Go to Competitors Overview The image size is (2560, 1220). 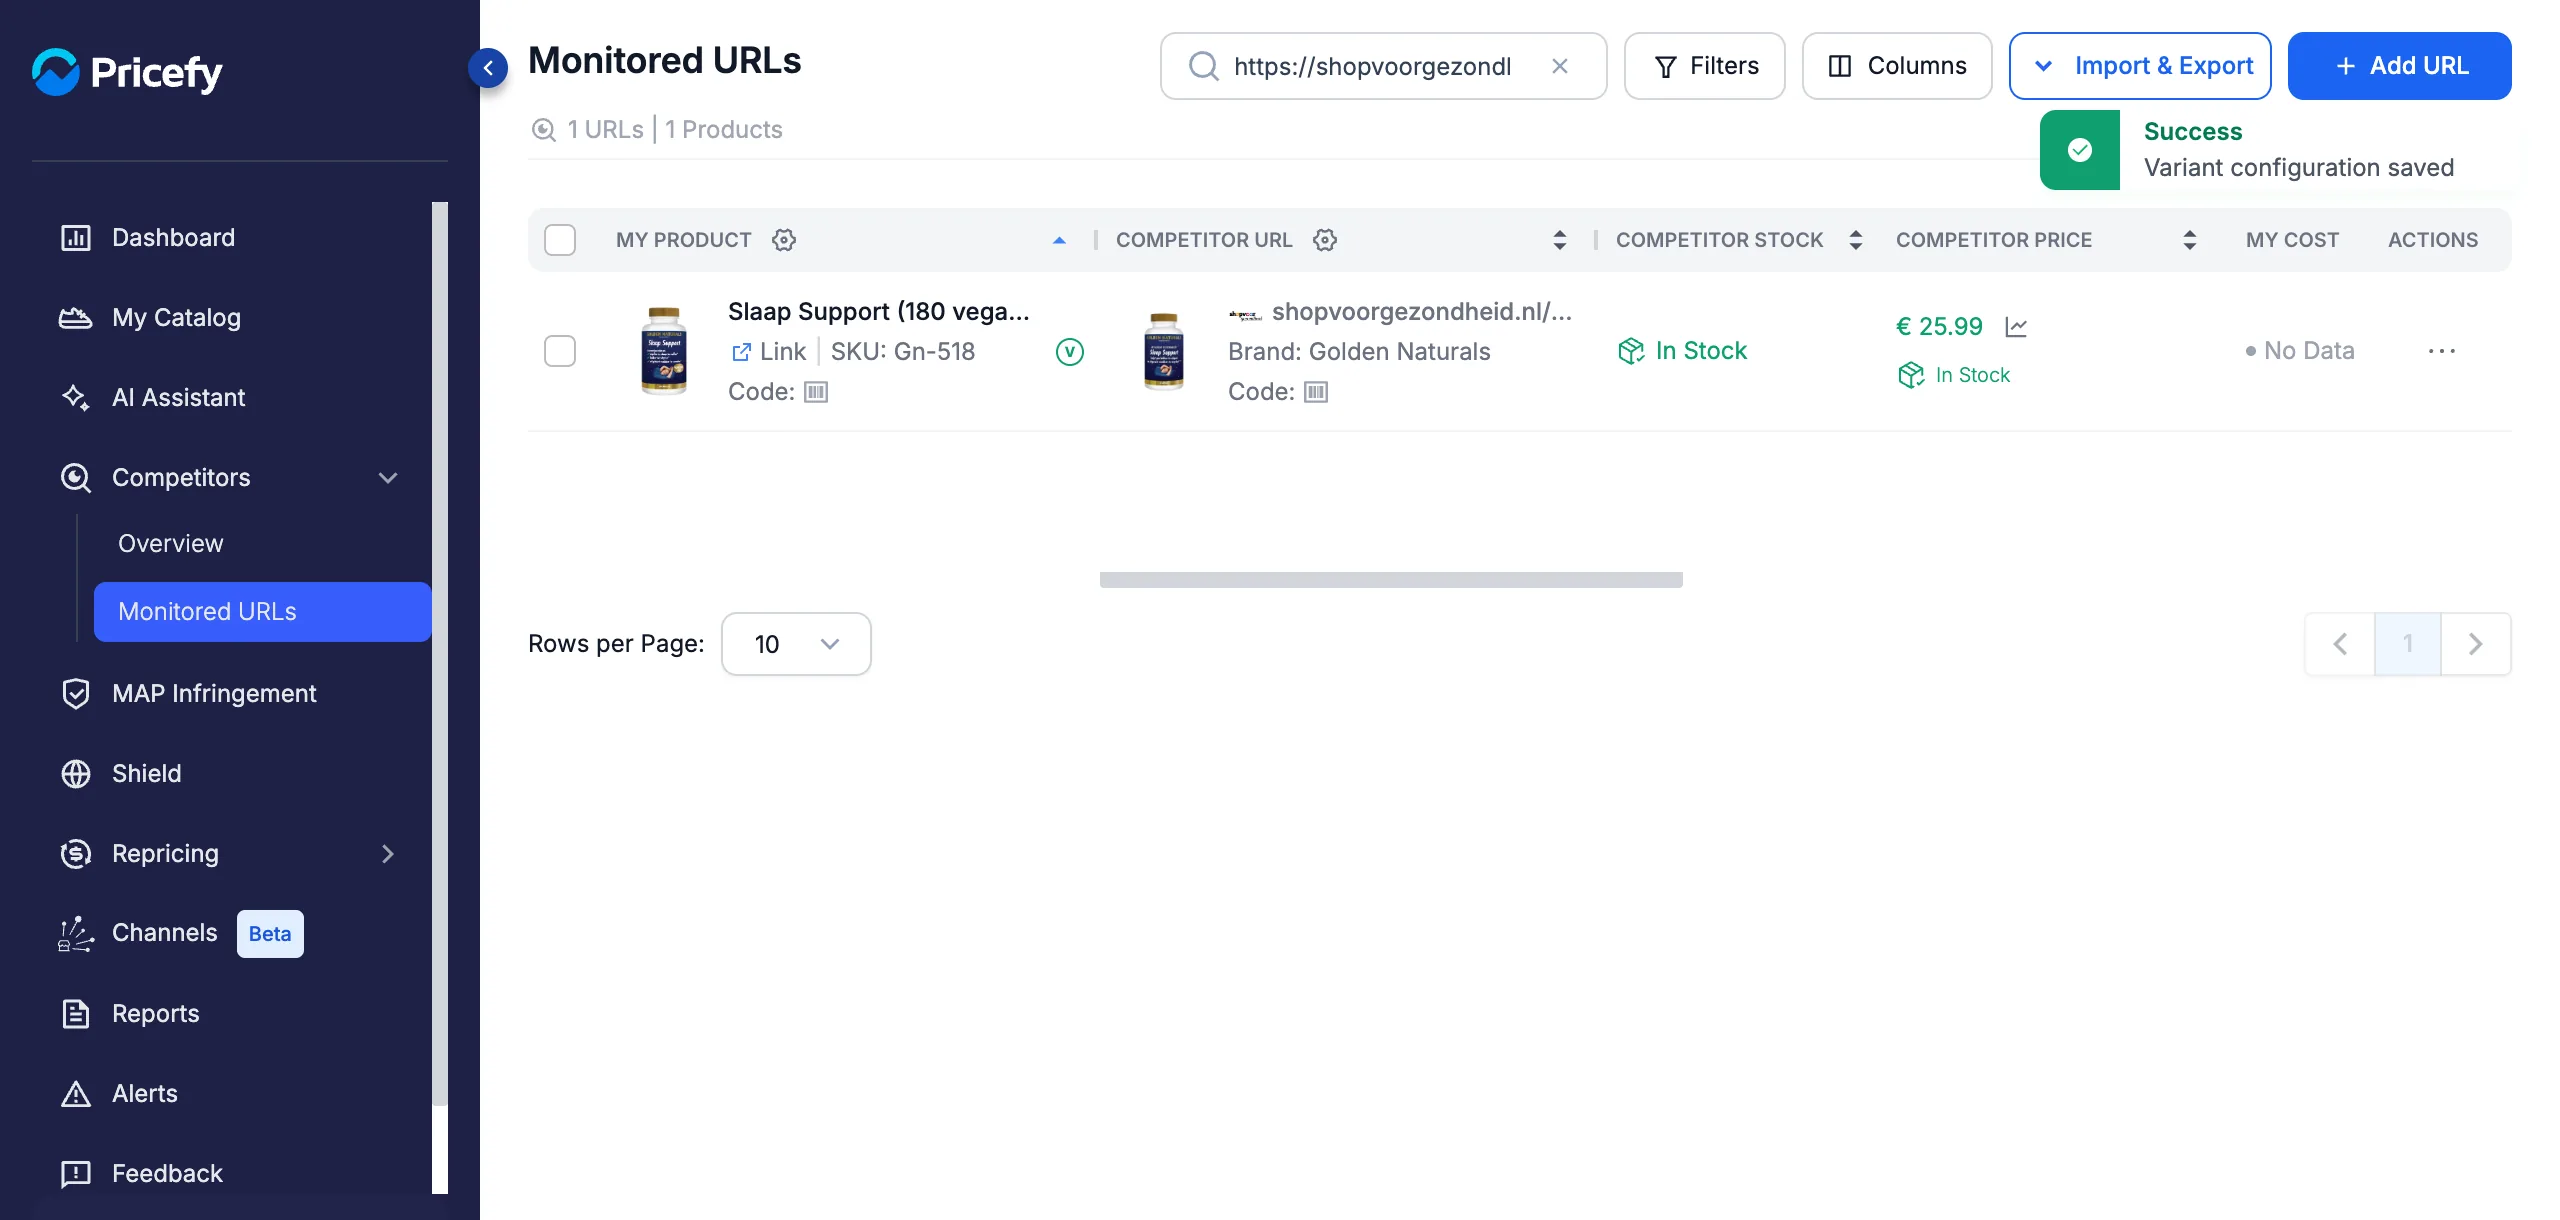[171, 543]
